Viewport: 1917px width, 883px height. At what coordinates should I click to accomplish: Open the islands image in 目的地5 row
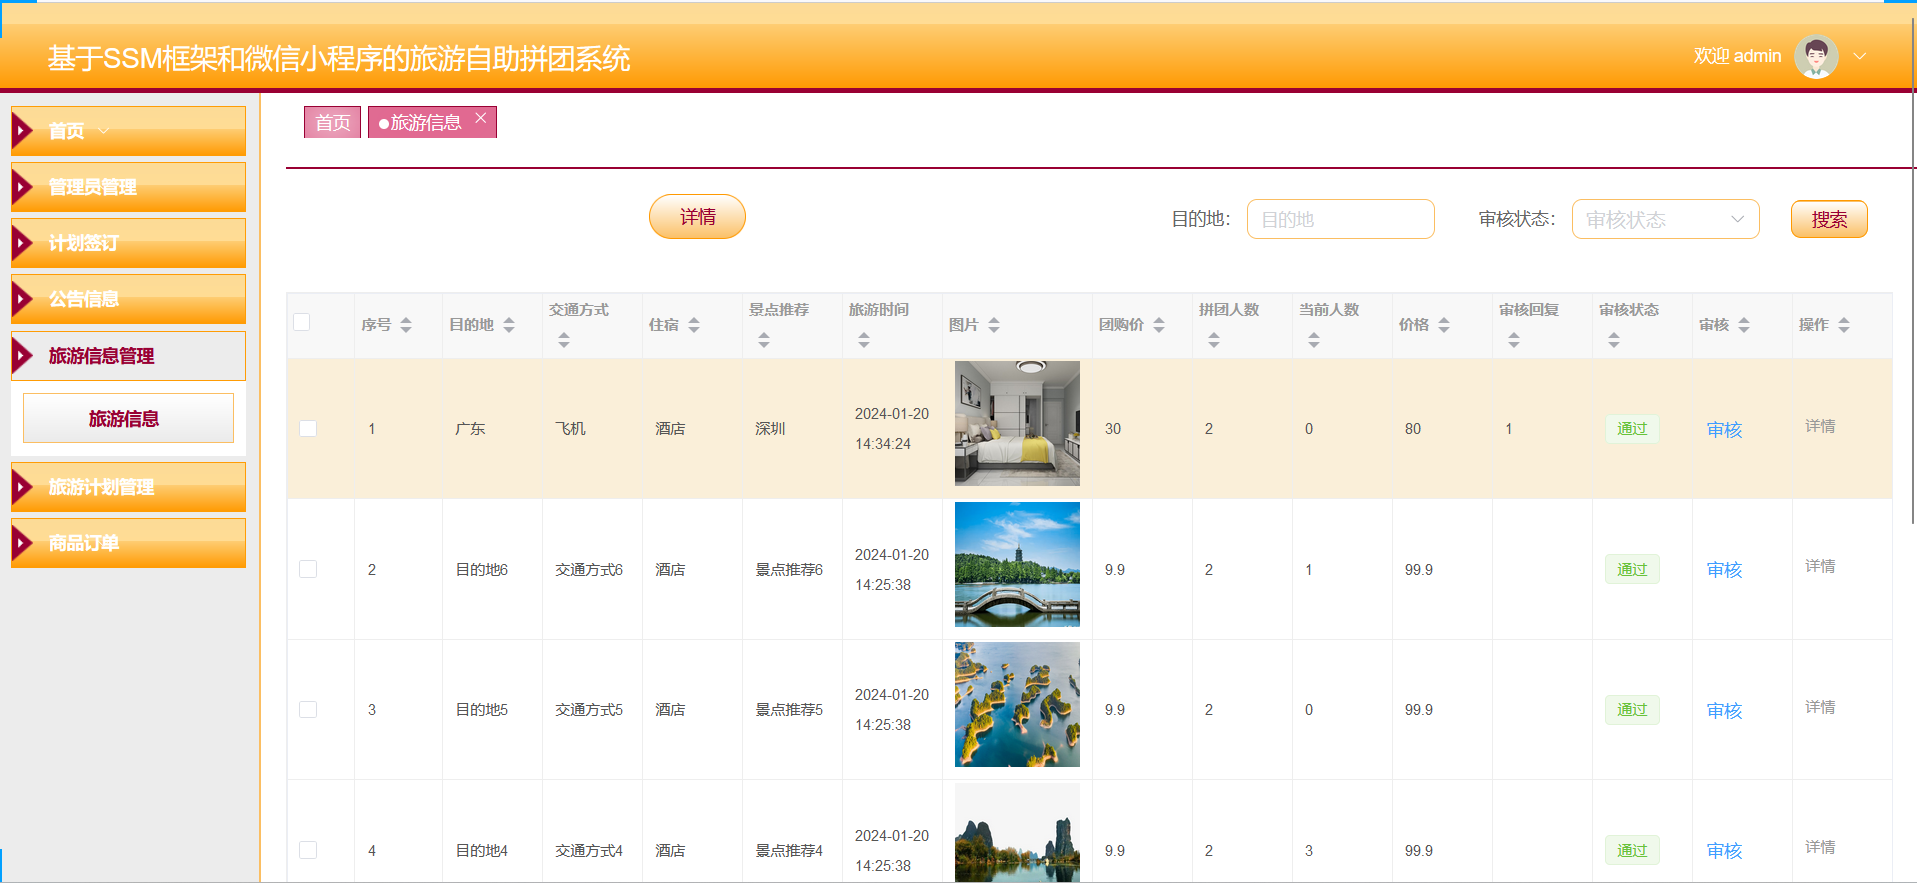tap(1017, 705)
